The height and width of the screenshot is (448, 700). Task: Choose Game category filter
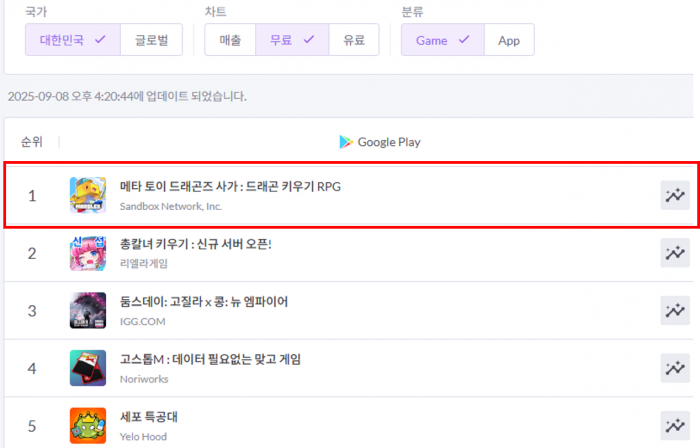[x=442, y=40]
